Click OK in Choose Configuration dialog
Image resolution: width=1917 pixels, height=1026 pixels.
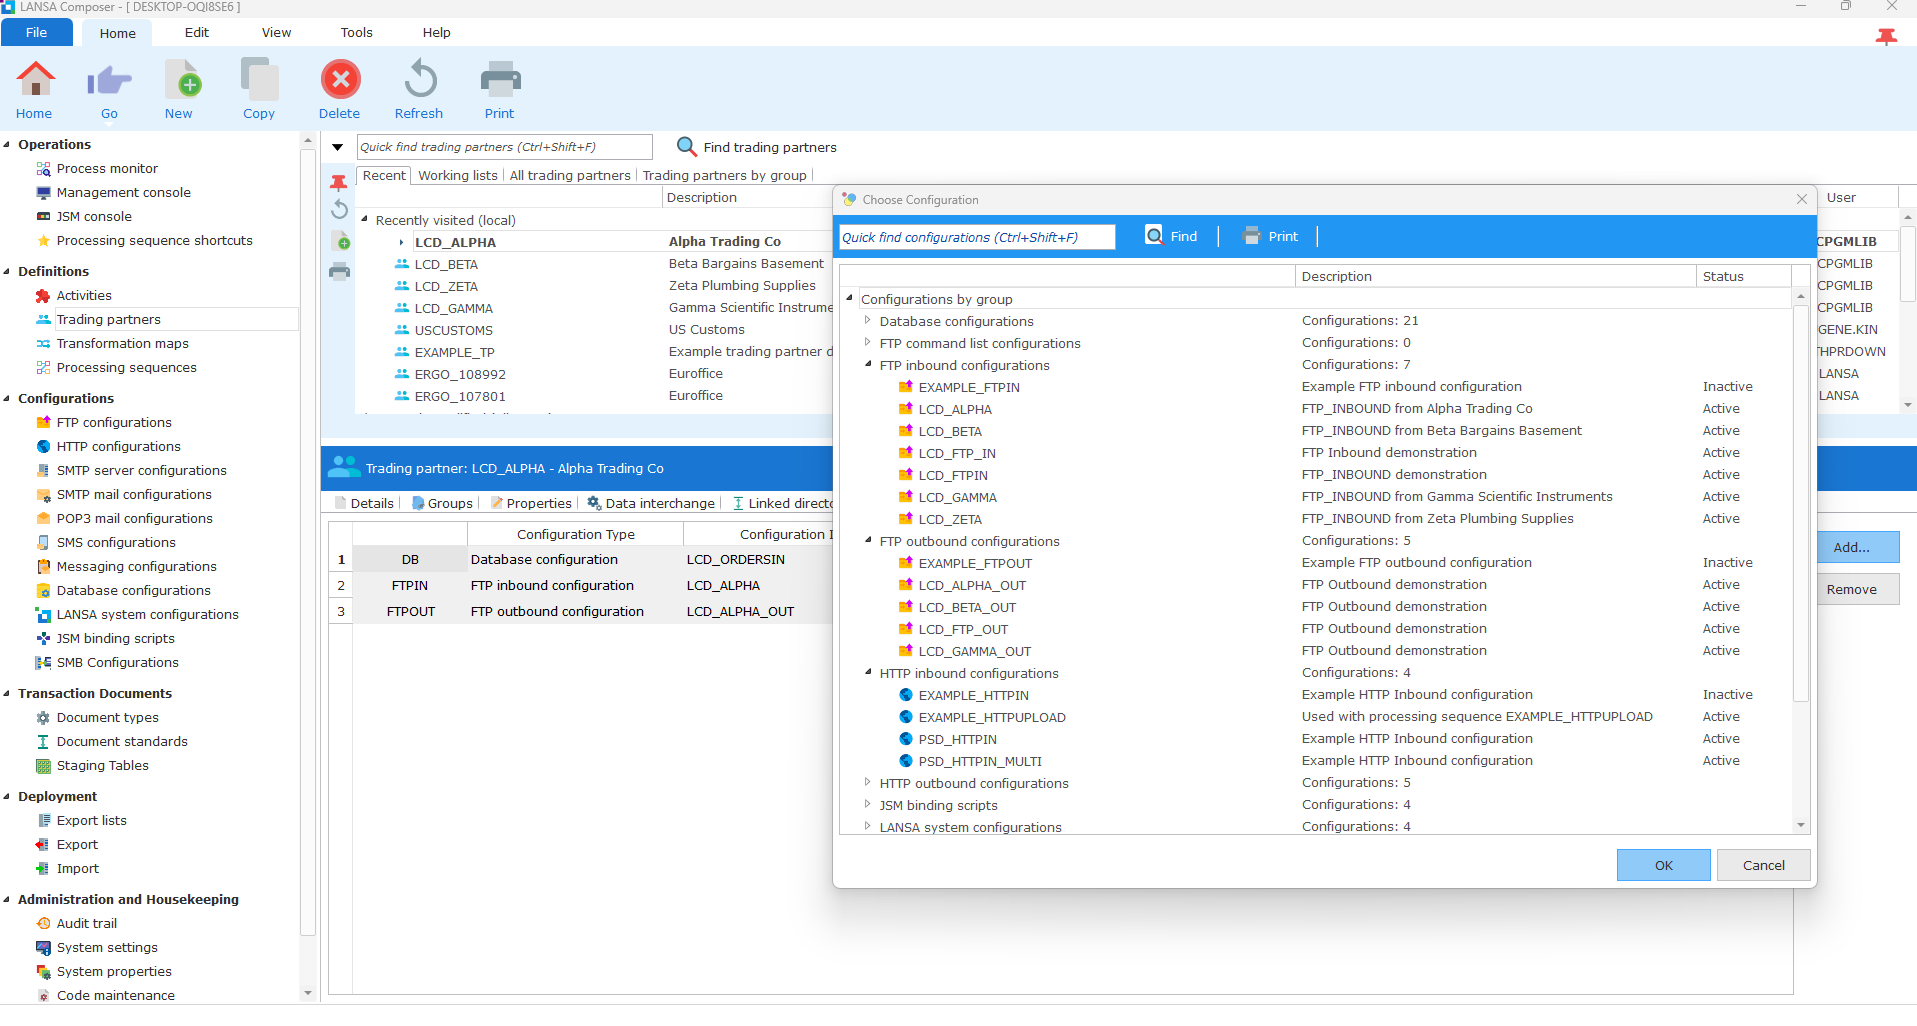[x=1663, y=866]
